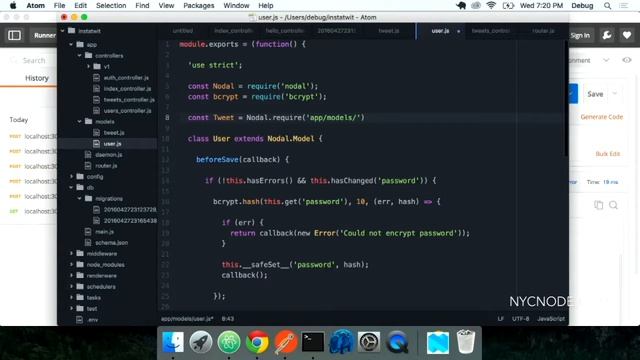This screenshot has height=360, width=640.
Task: Open the Selection menu
Action: pyautogui.click(x=111, y=5)
